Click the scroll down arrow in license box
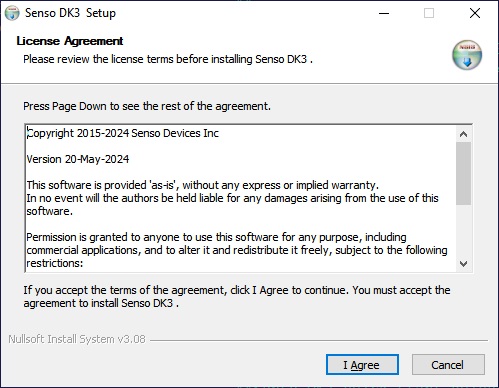 pos(463,264)
